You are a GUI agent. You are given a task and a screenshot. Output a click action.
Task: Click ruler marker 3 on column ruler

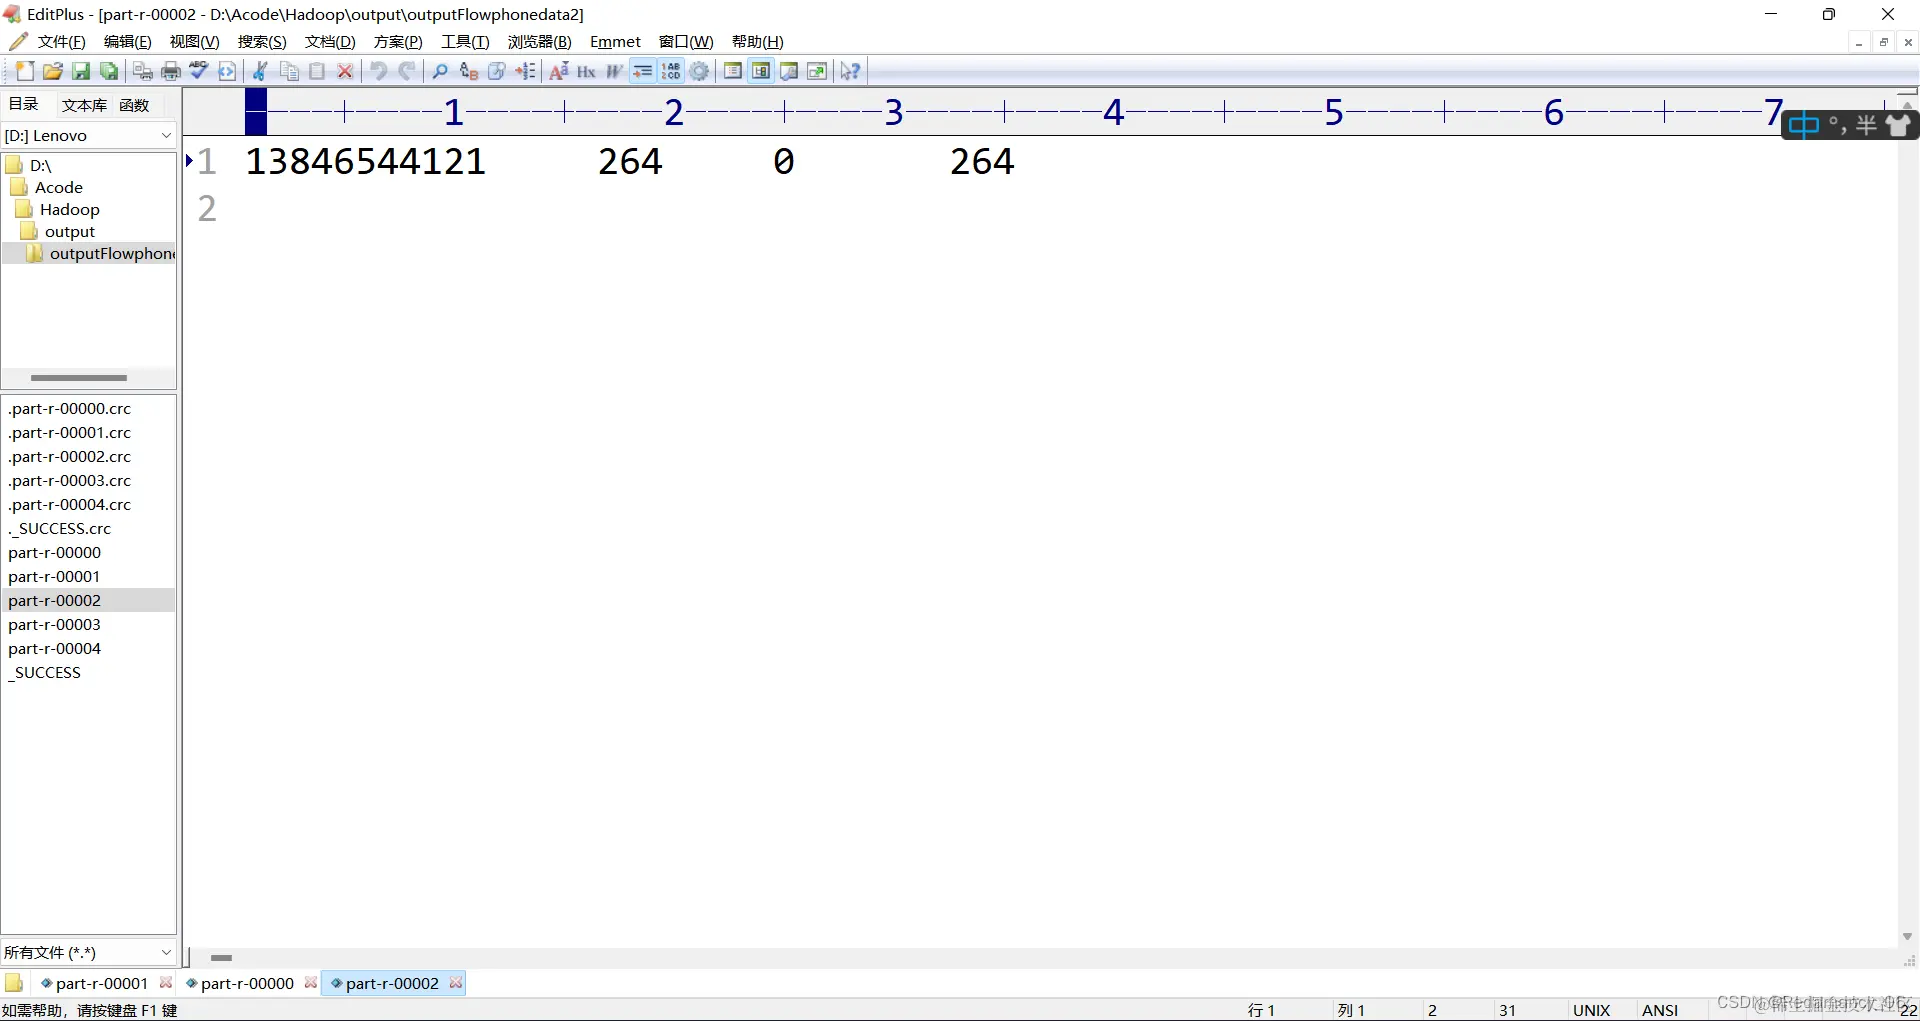pos(893,112)
